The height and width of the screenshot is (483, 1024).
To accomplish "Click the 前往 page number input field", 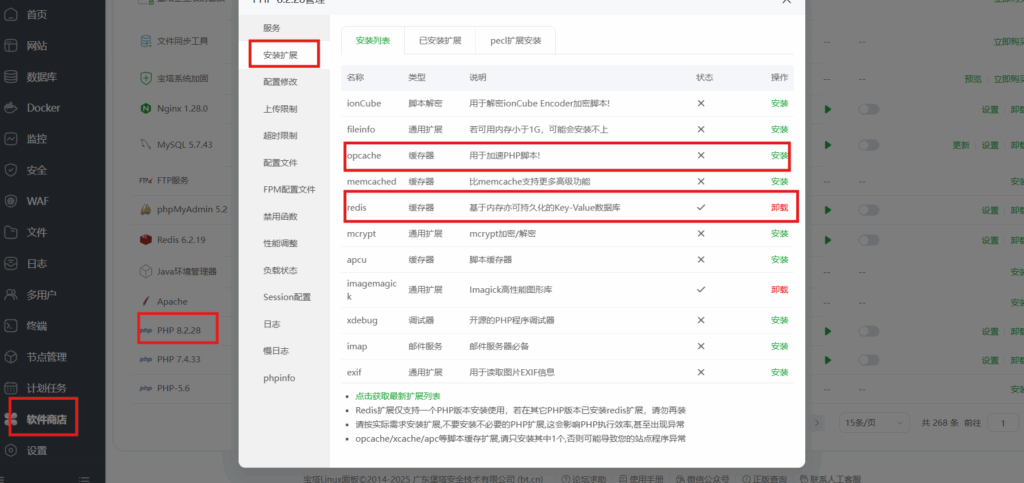I will click(1002, 423).
